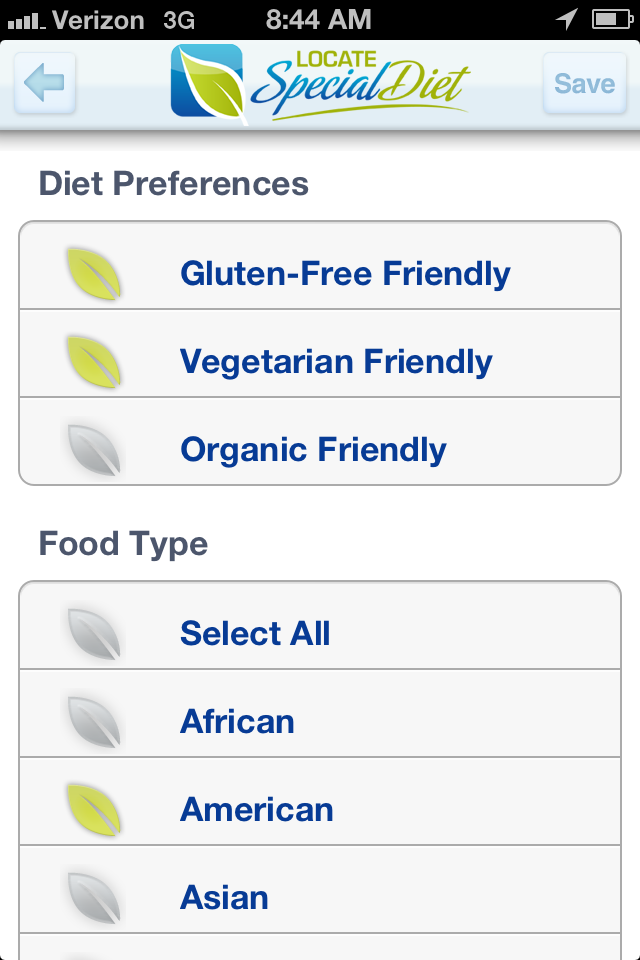Tap the Locate Special Diet leaf logo

(x=208, y=83)
